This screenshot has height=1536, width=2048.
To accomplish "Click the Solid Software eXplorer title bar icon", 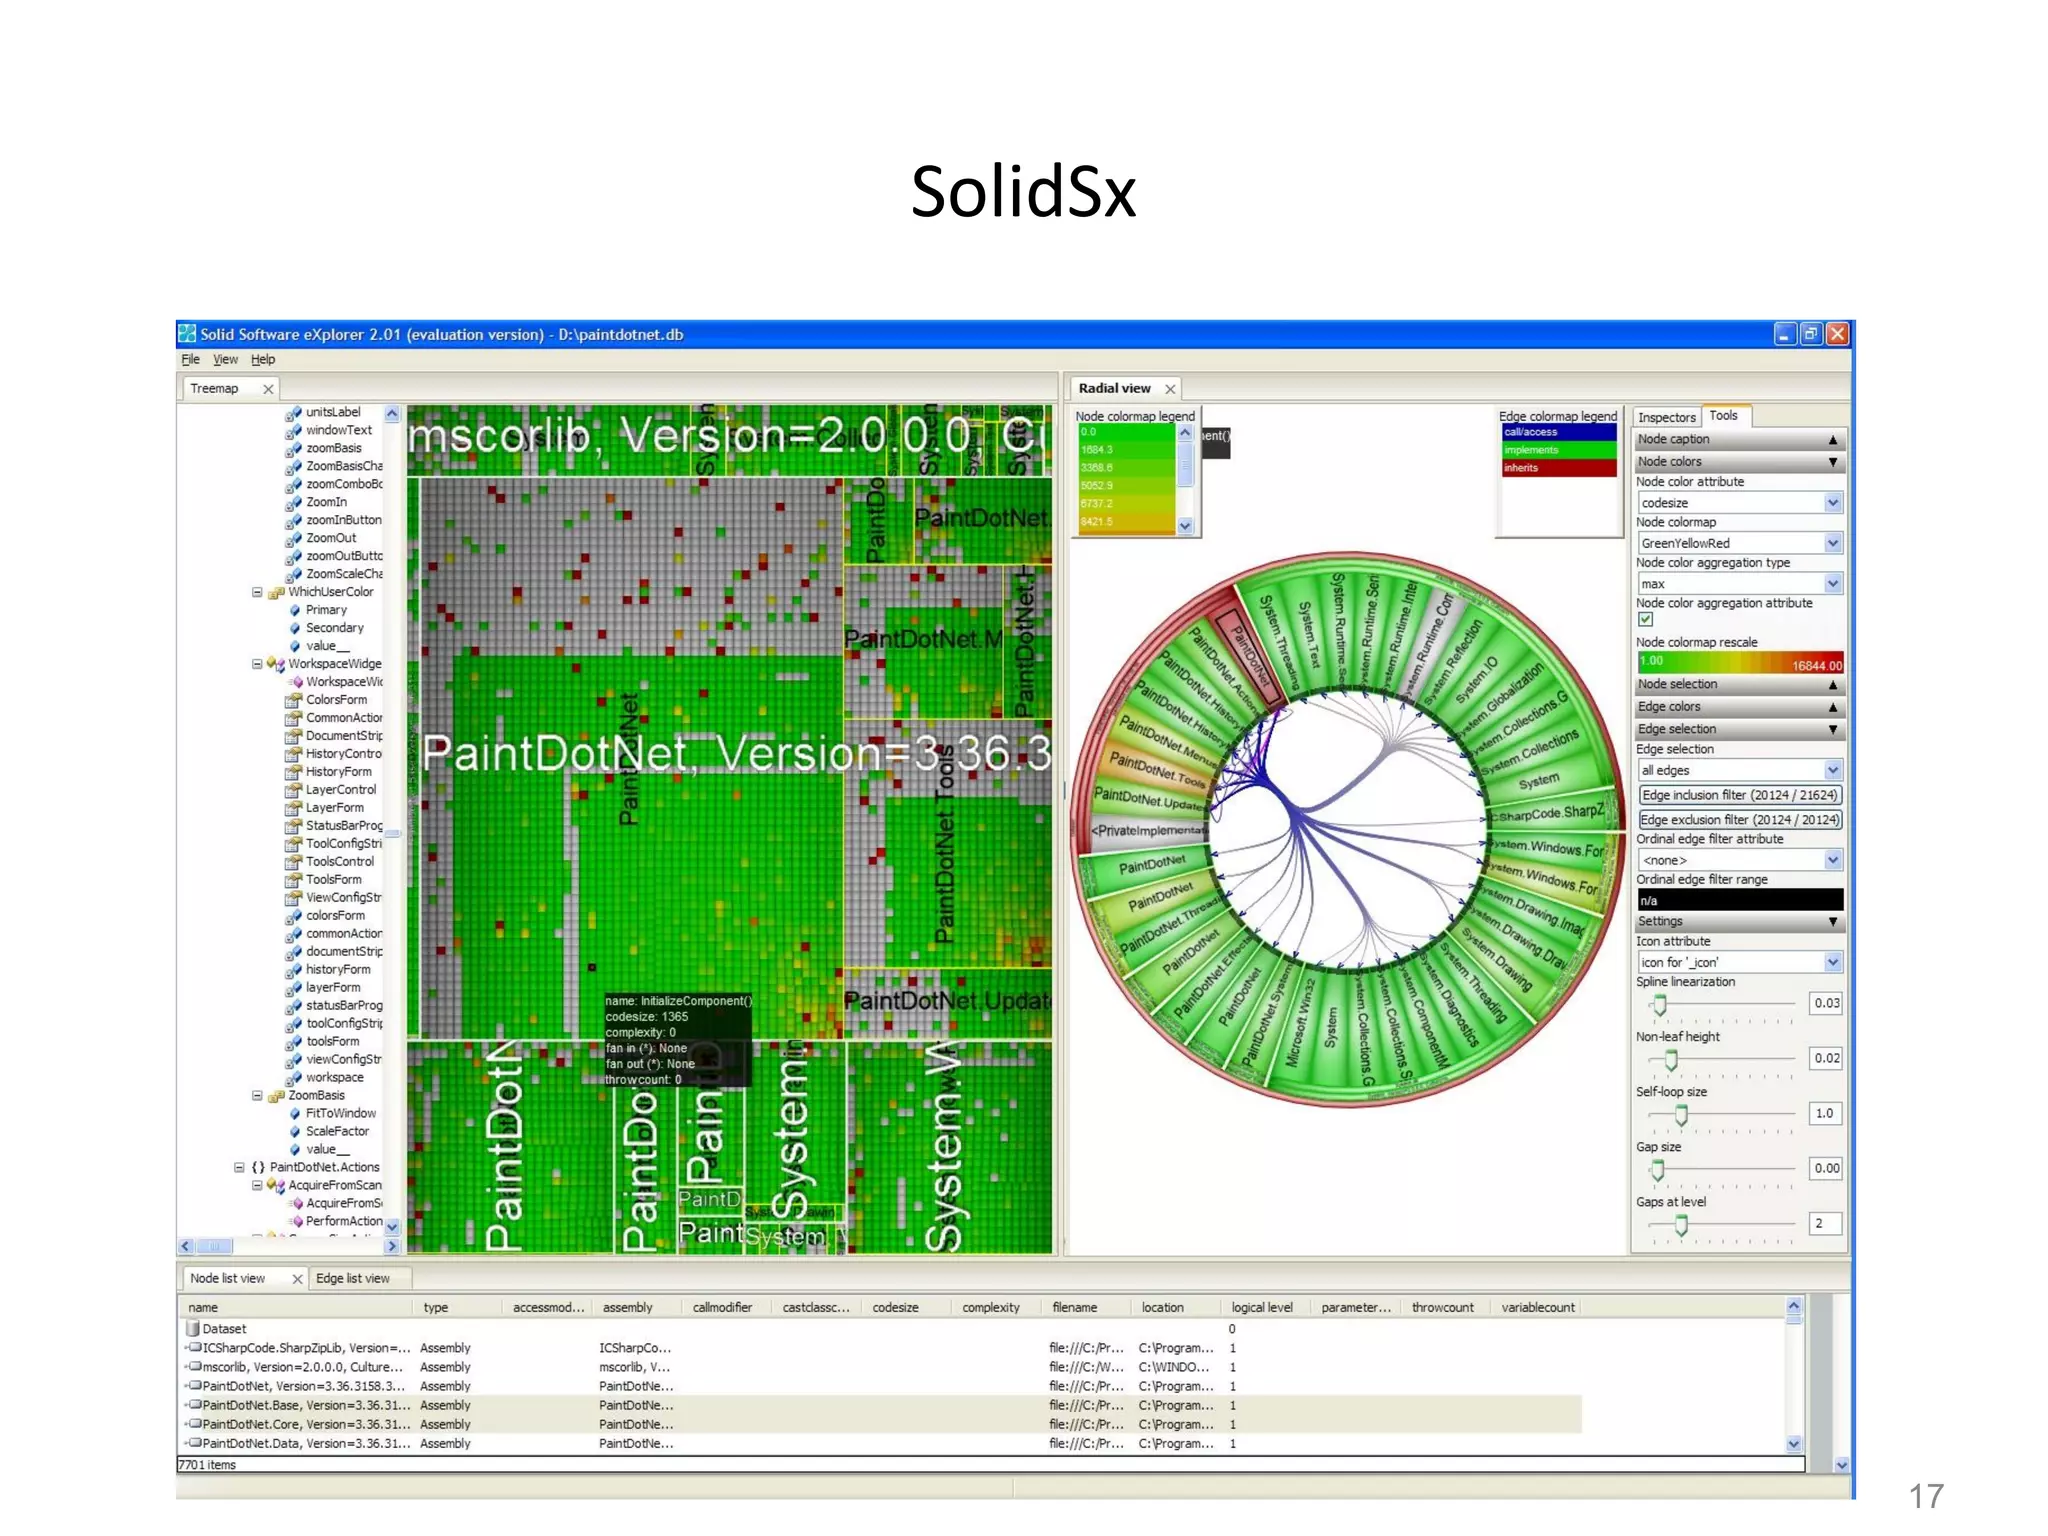I will (x=188, y=335).
